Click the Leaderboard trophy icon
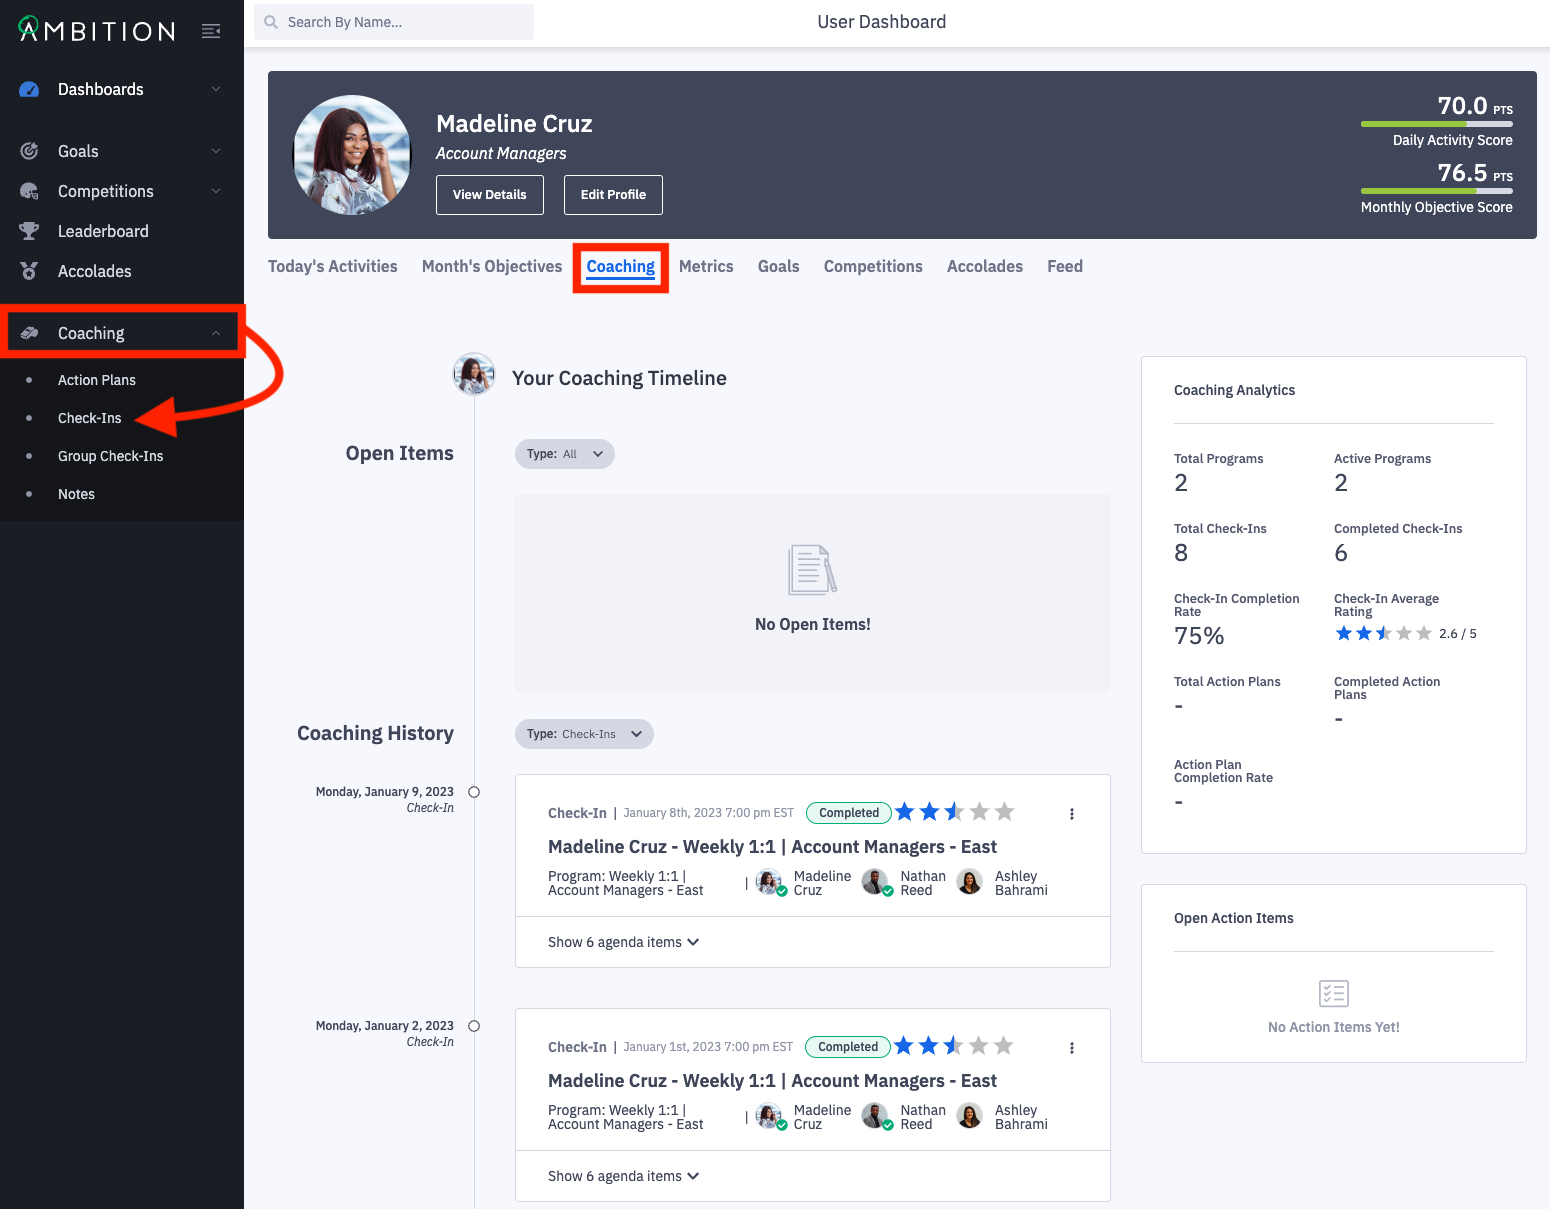 pos(29,231)
